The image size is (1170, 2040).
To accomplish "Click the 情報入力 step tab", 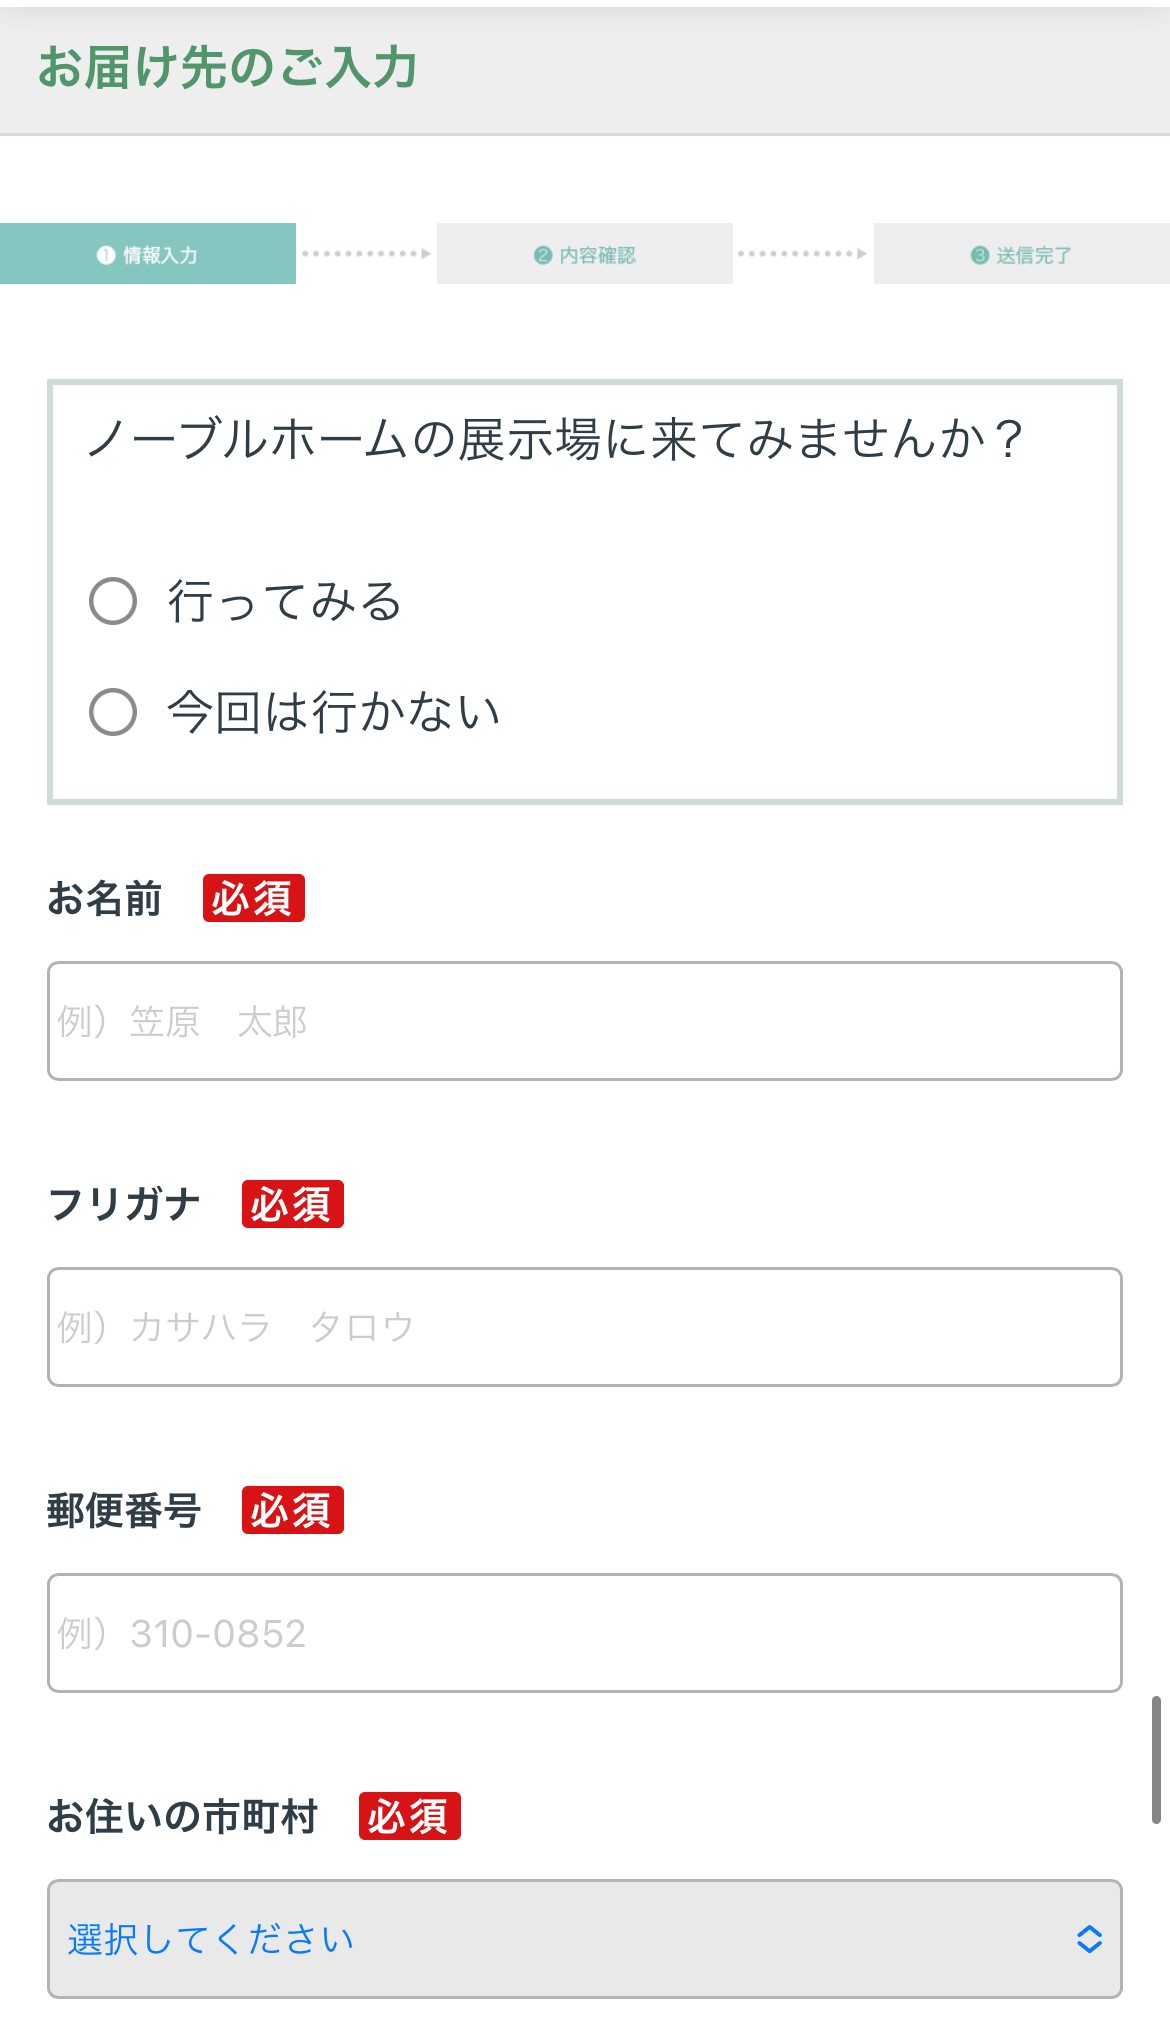I will (x=148, y=254).
